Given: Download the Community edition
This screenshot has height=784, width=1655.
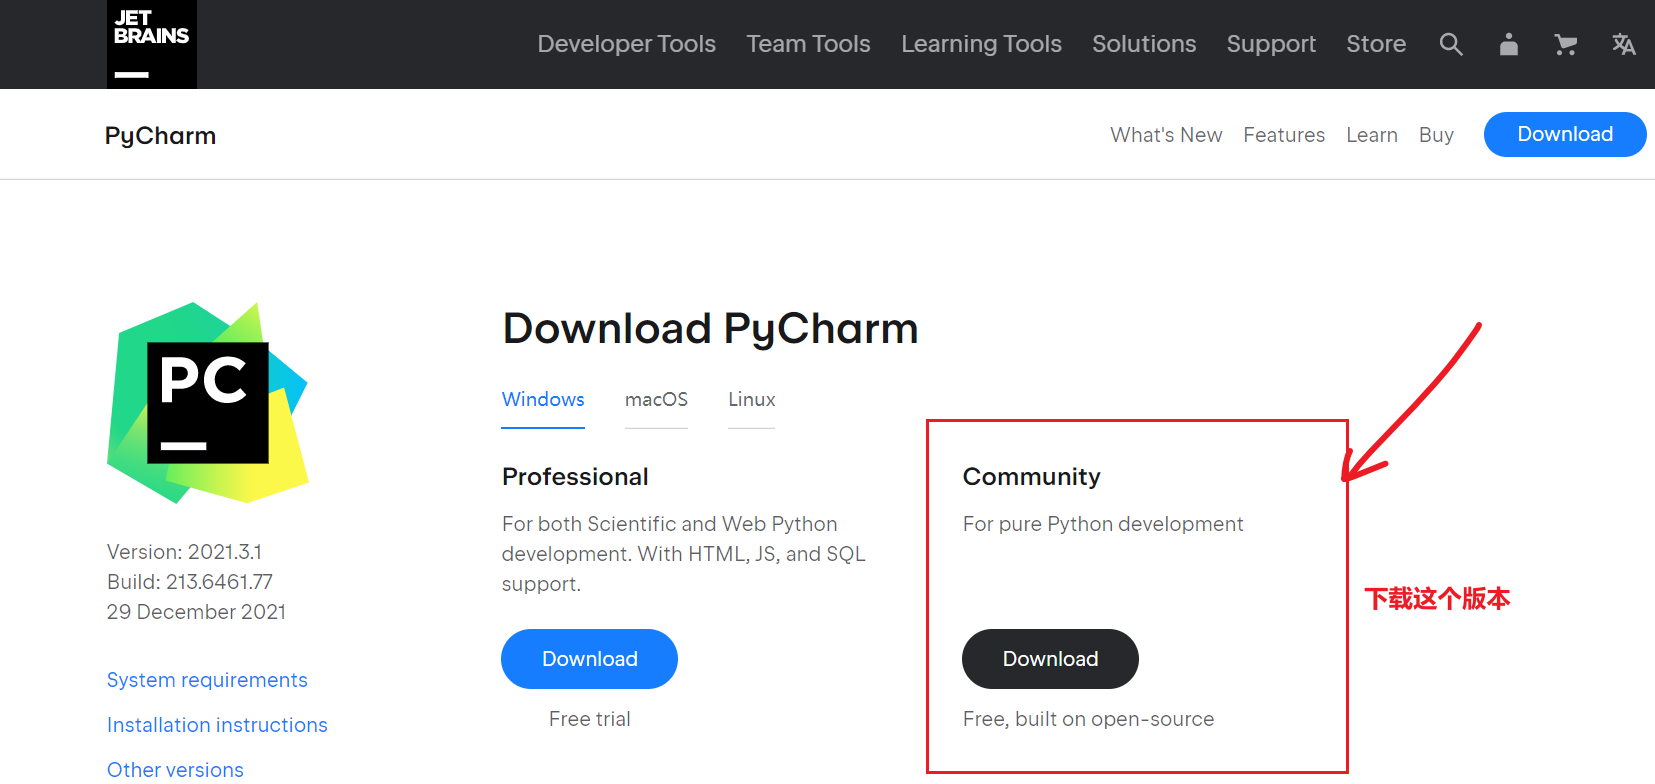Looking at the screenshot, I should (x=1050, y=659).
